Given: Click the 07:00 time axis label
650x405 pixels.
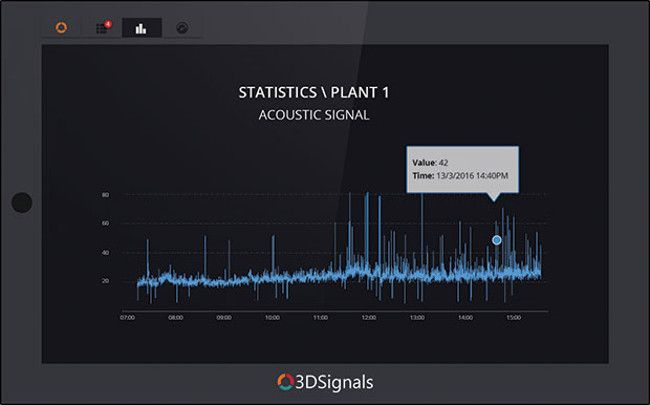Looking at the screenshot, I should click(127, 319).
